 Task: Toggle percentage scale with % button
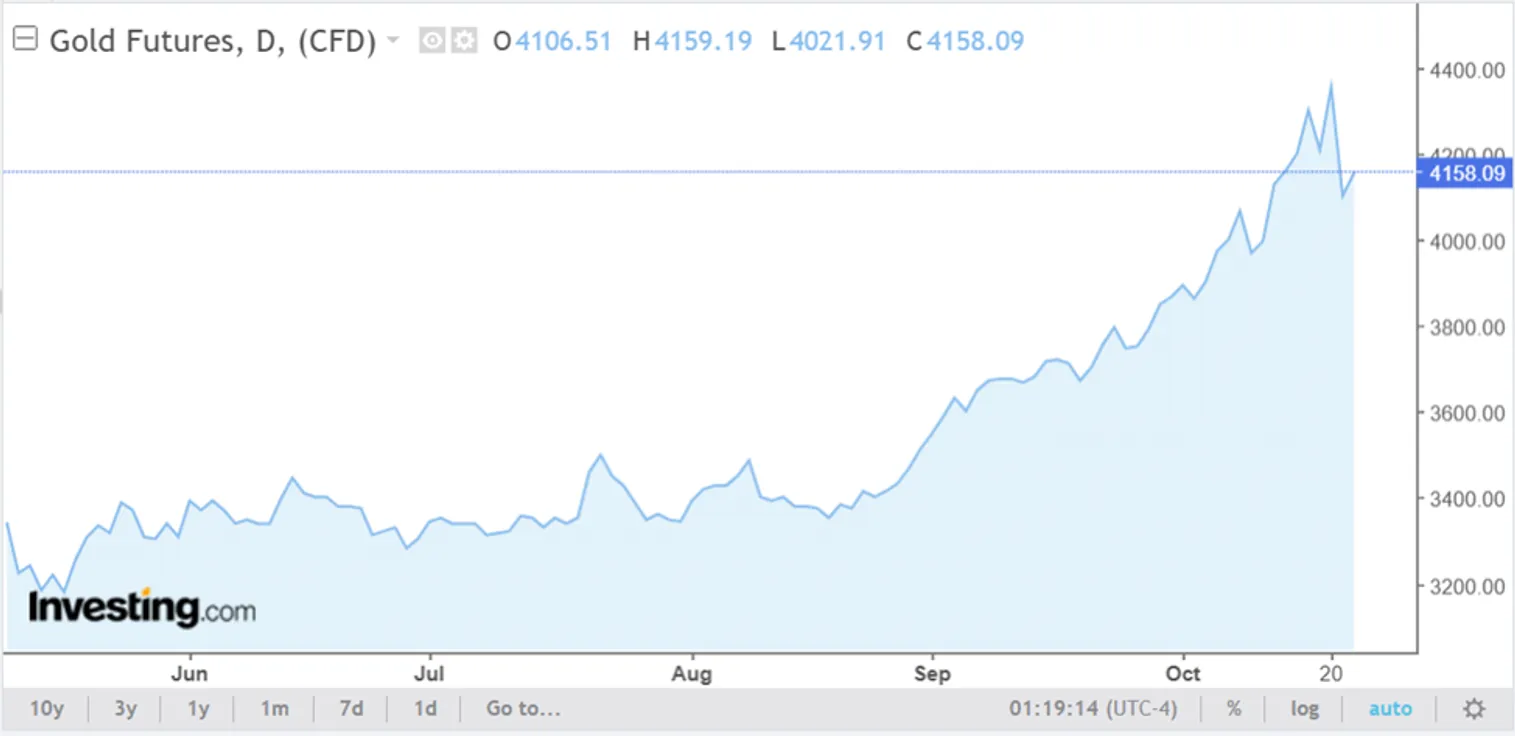1234,709
